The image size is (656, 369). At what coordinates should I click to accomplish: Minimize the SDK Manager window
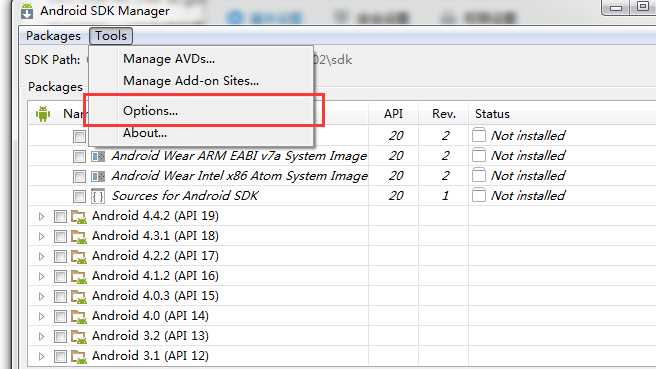point(616,7)
